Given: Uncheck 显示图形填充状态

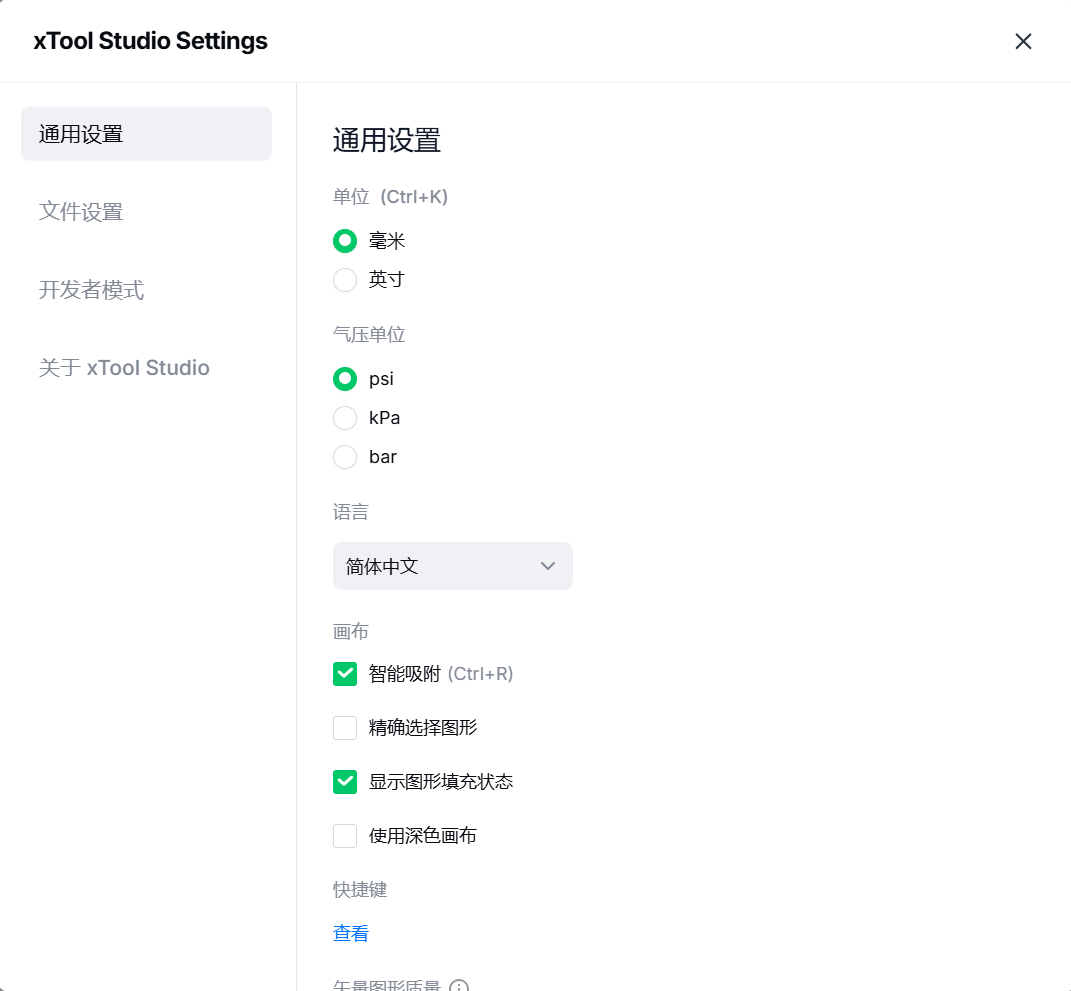Looking at the screenshot, I should 345,782.
